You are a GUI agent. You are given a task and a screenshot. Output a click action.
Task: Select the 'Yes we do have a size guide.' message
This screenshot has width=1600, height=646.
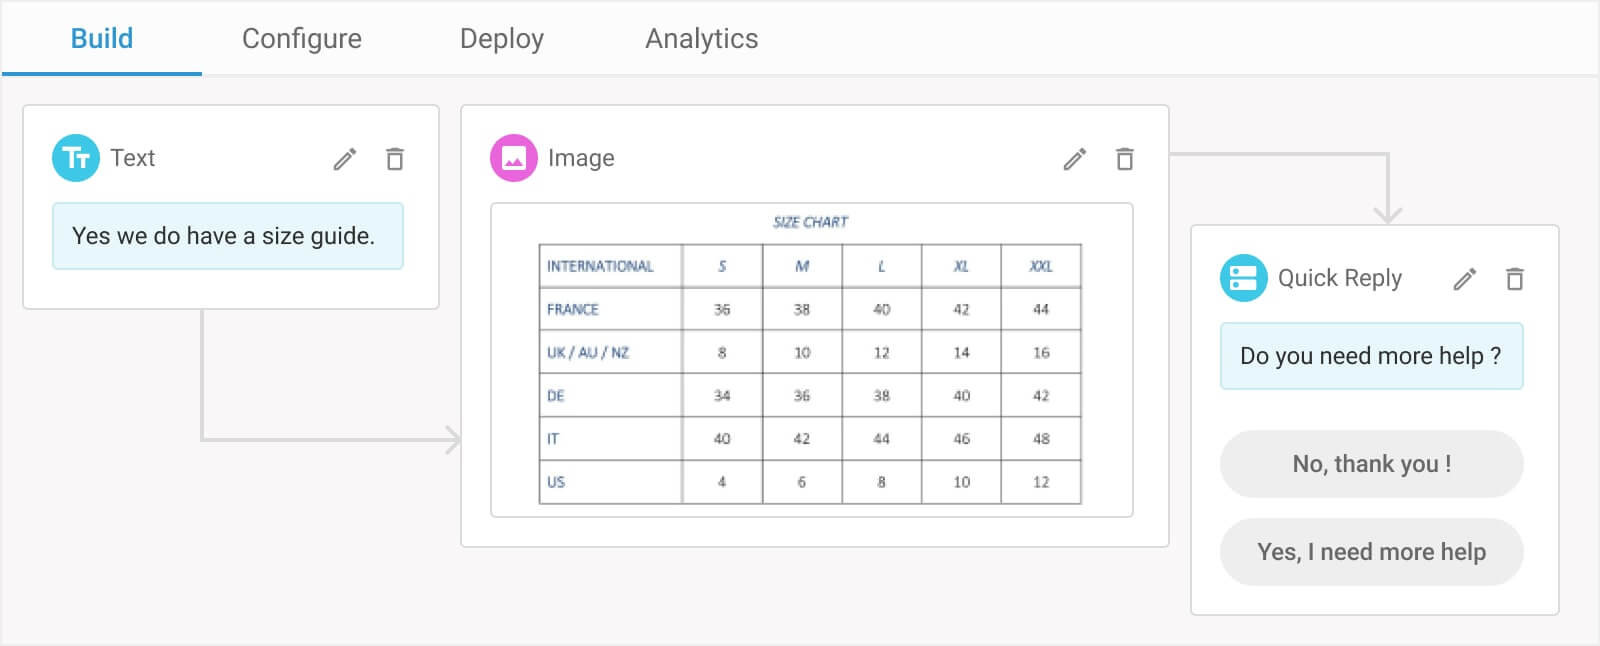[228, 236]
